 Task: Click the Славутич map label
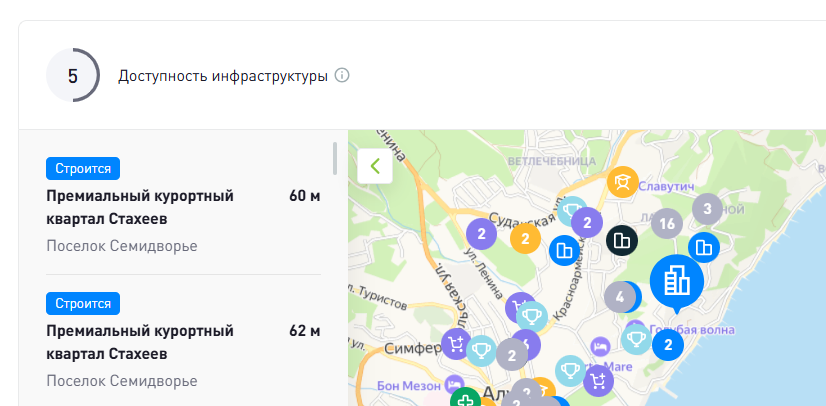[x=666, y=186]
